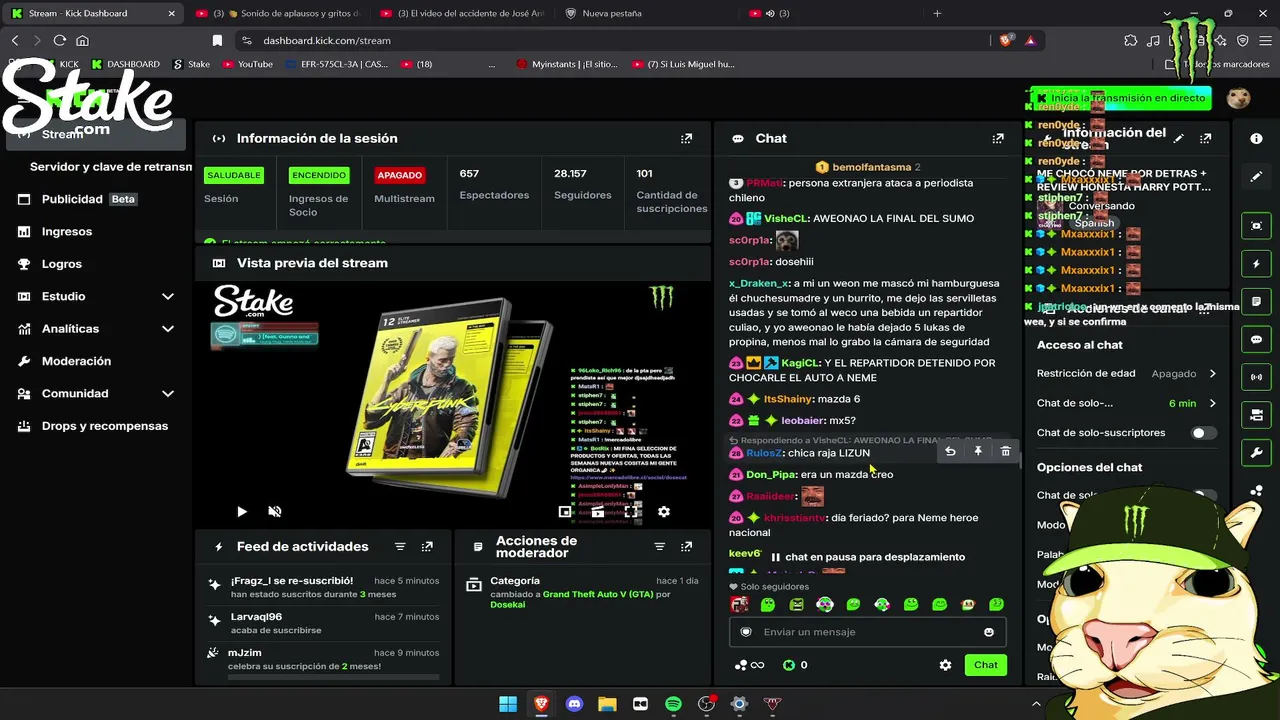Open the user avatar profile menu
Viewport: 1280px width, 720px height.
[1239, 98]
